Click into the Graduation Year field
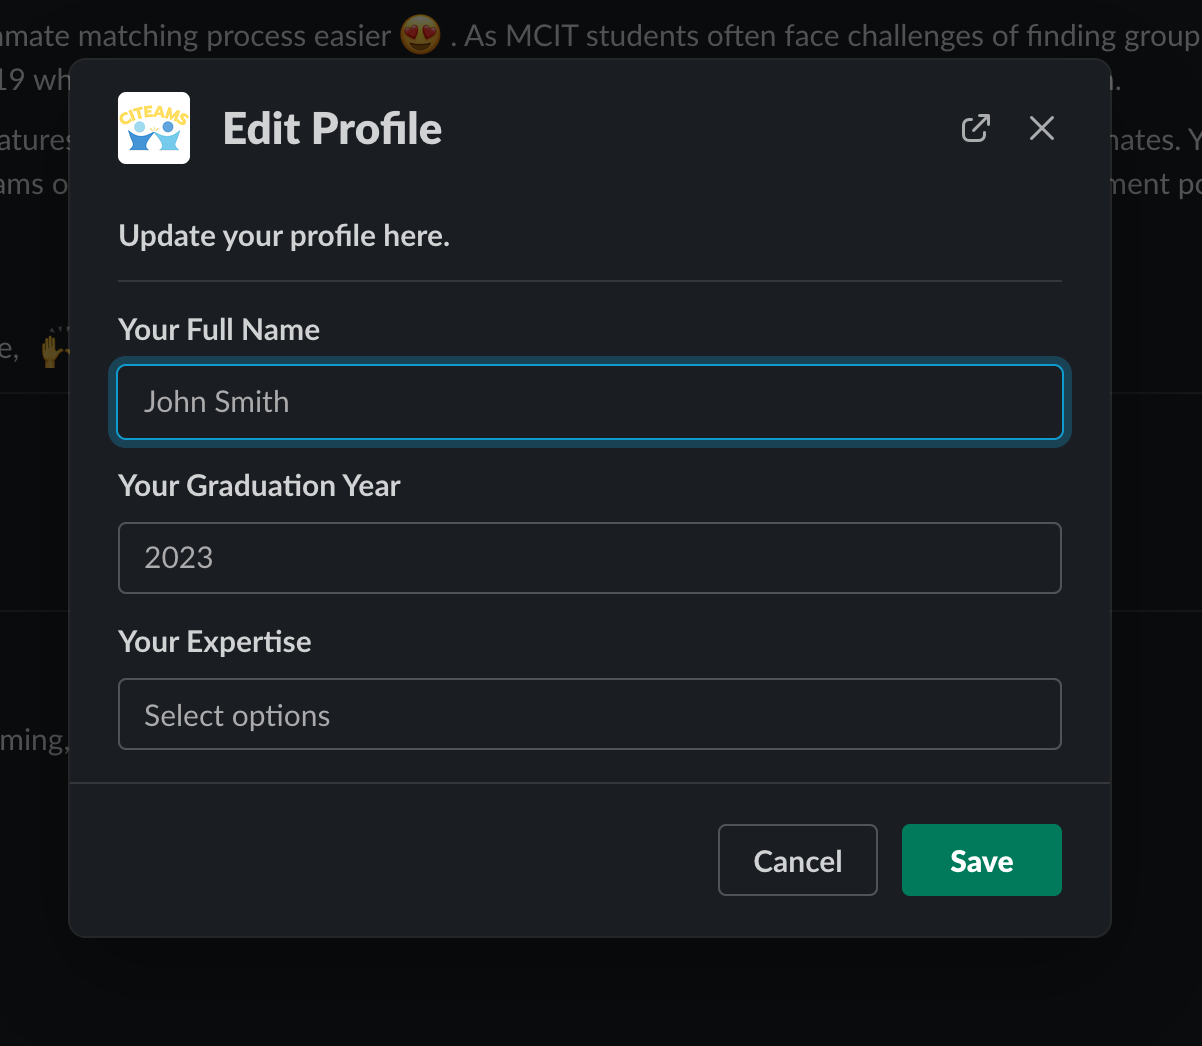Viewport: 1202px width, 1046px height. pyautogui.click(x=590, y=558)
